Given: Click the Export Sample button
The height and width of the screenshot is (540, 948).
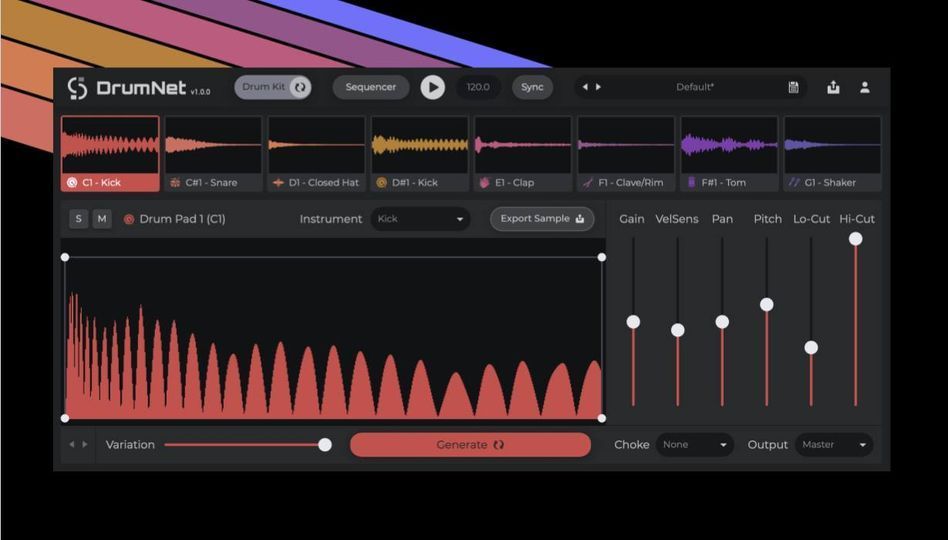Looking at the screenshot, I should click(542, 219).
